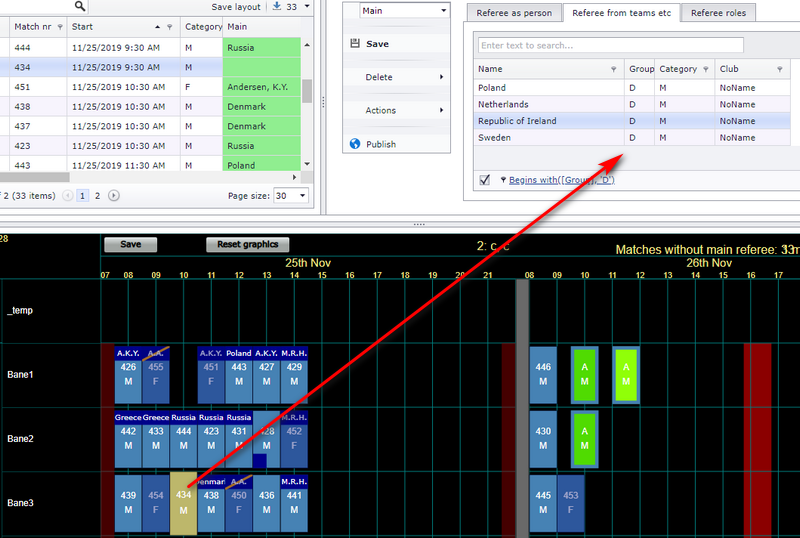Open the filter icon on Club column
This screenshot has height=538, width=800.
point(780,69)
